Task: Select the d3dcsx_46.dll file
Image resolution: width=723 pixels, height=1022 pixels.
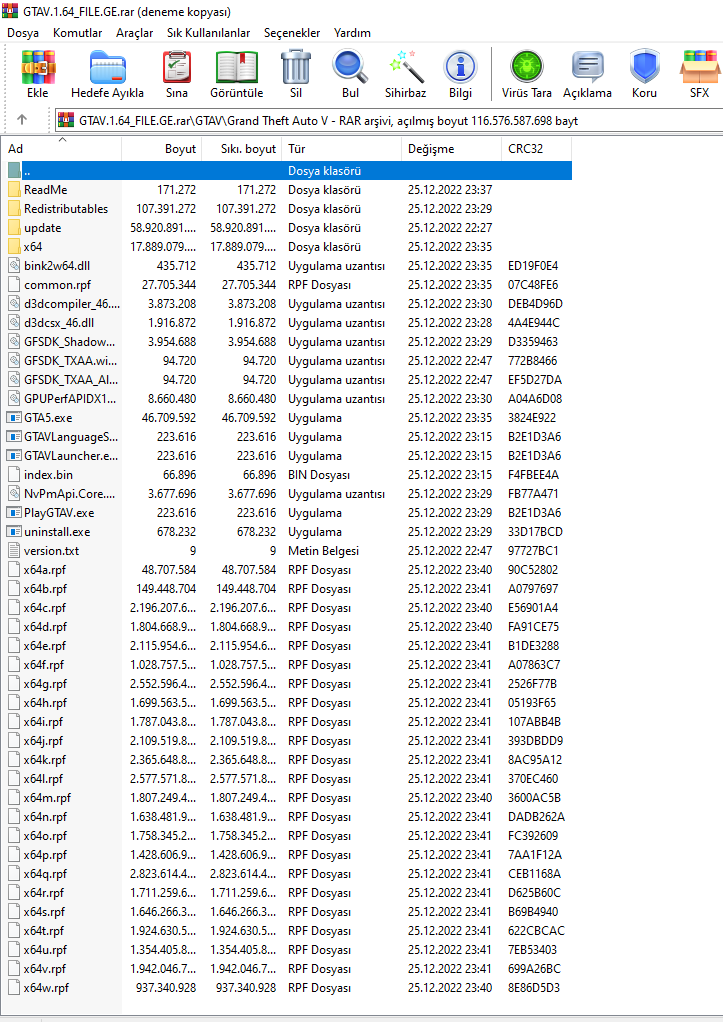Action: [x=59, y=323]
